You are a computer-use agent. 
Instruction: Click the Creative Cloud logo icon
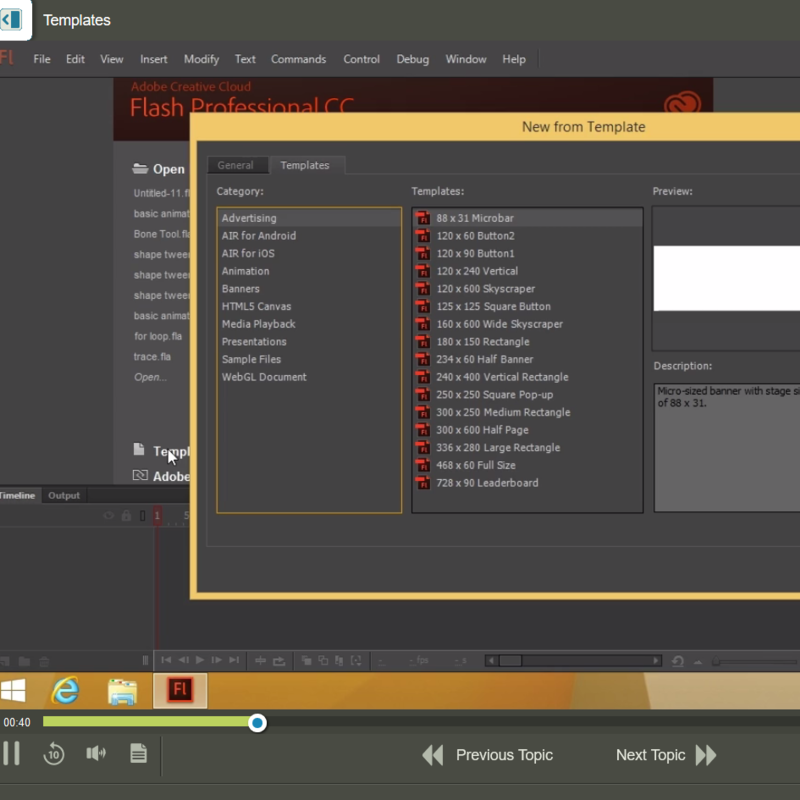point(682,103)
